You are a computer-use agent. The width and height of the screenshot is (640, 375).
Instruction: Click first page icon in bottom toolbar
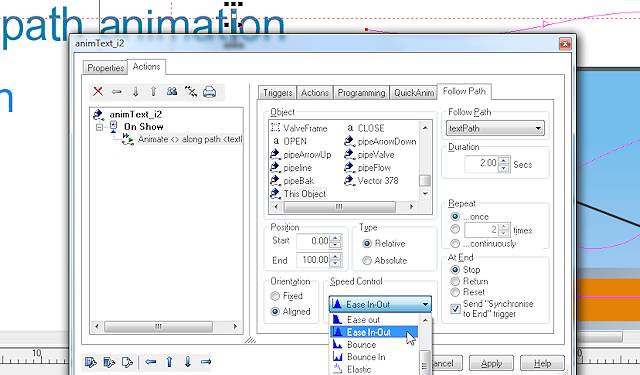pyautogui.click(x=91, y=362)
